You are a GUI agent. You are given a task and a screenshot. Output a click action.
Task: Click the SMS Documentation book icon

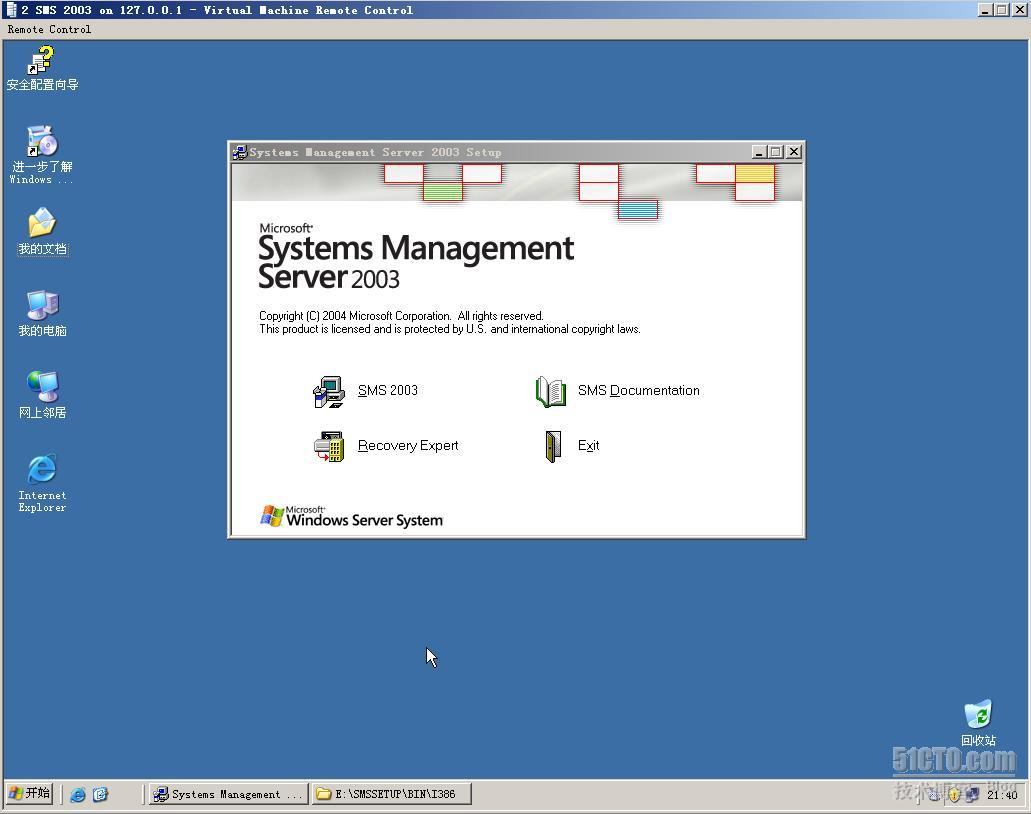point(551,391)
